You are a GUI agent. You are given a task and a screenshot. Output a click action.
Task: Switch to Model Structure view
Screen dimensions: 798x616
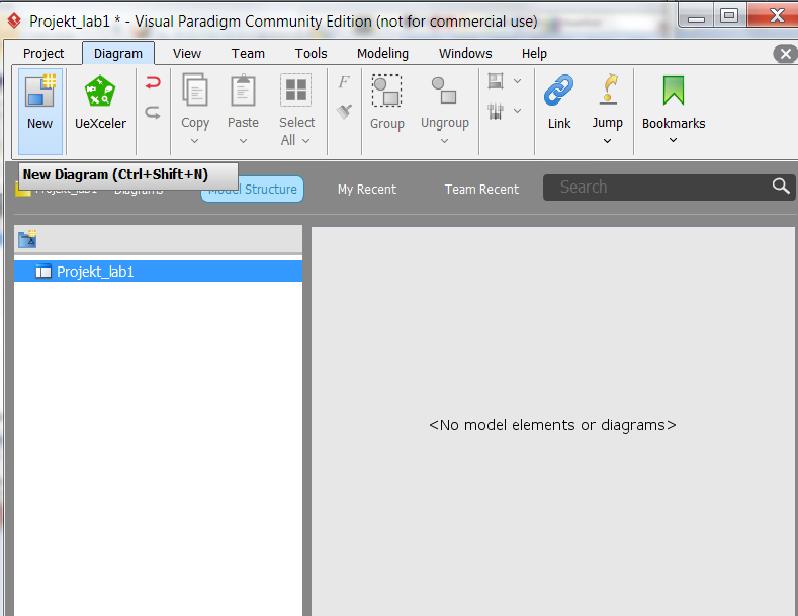(252, 189)
